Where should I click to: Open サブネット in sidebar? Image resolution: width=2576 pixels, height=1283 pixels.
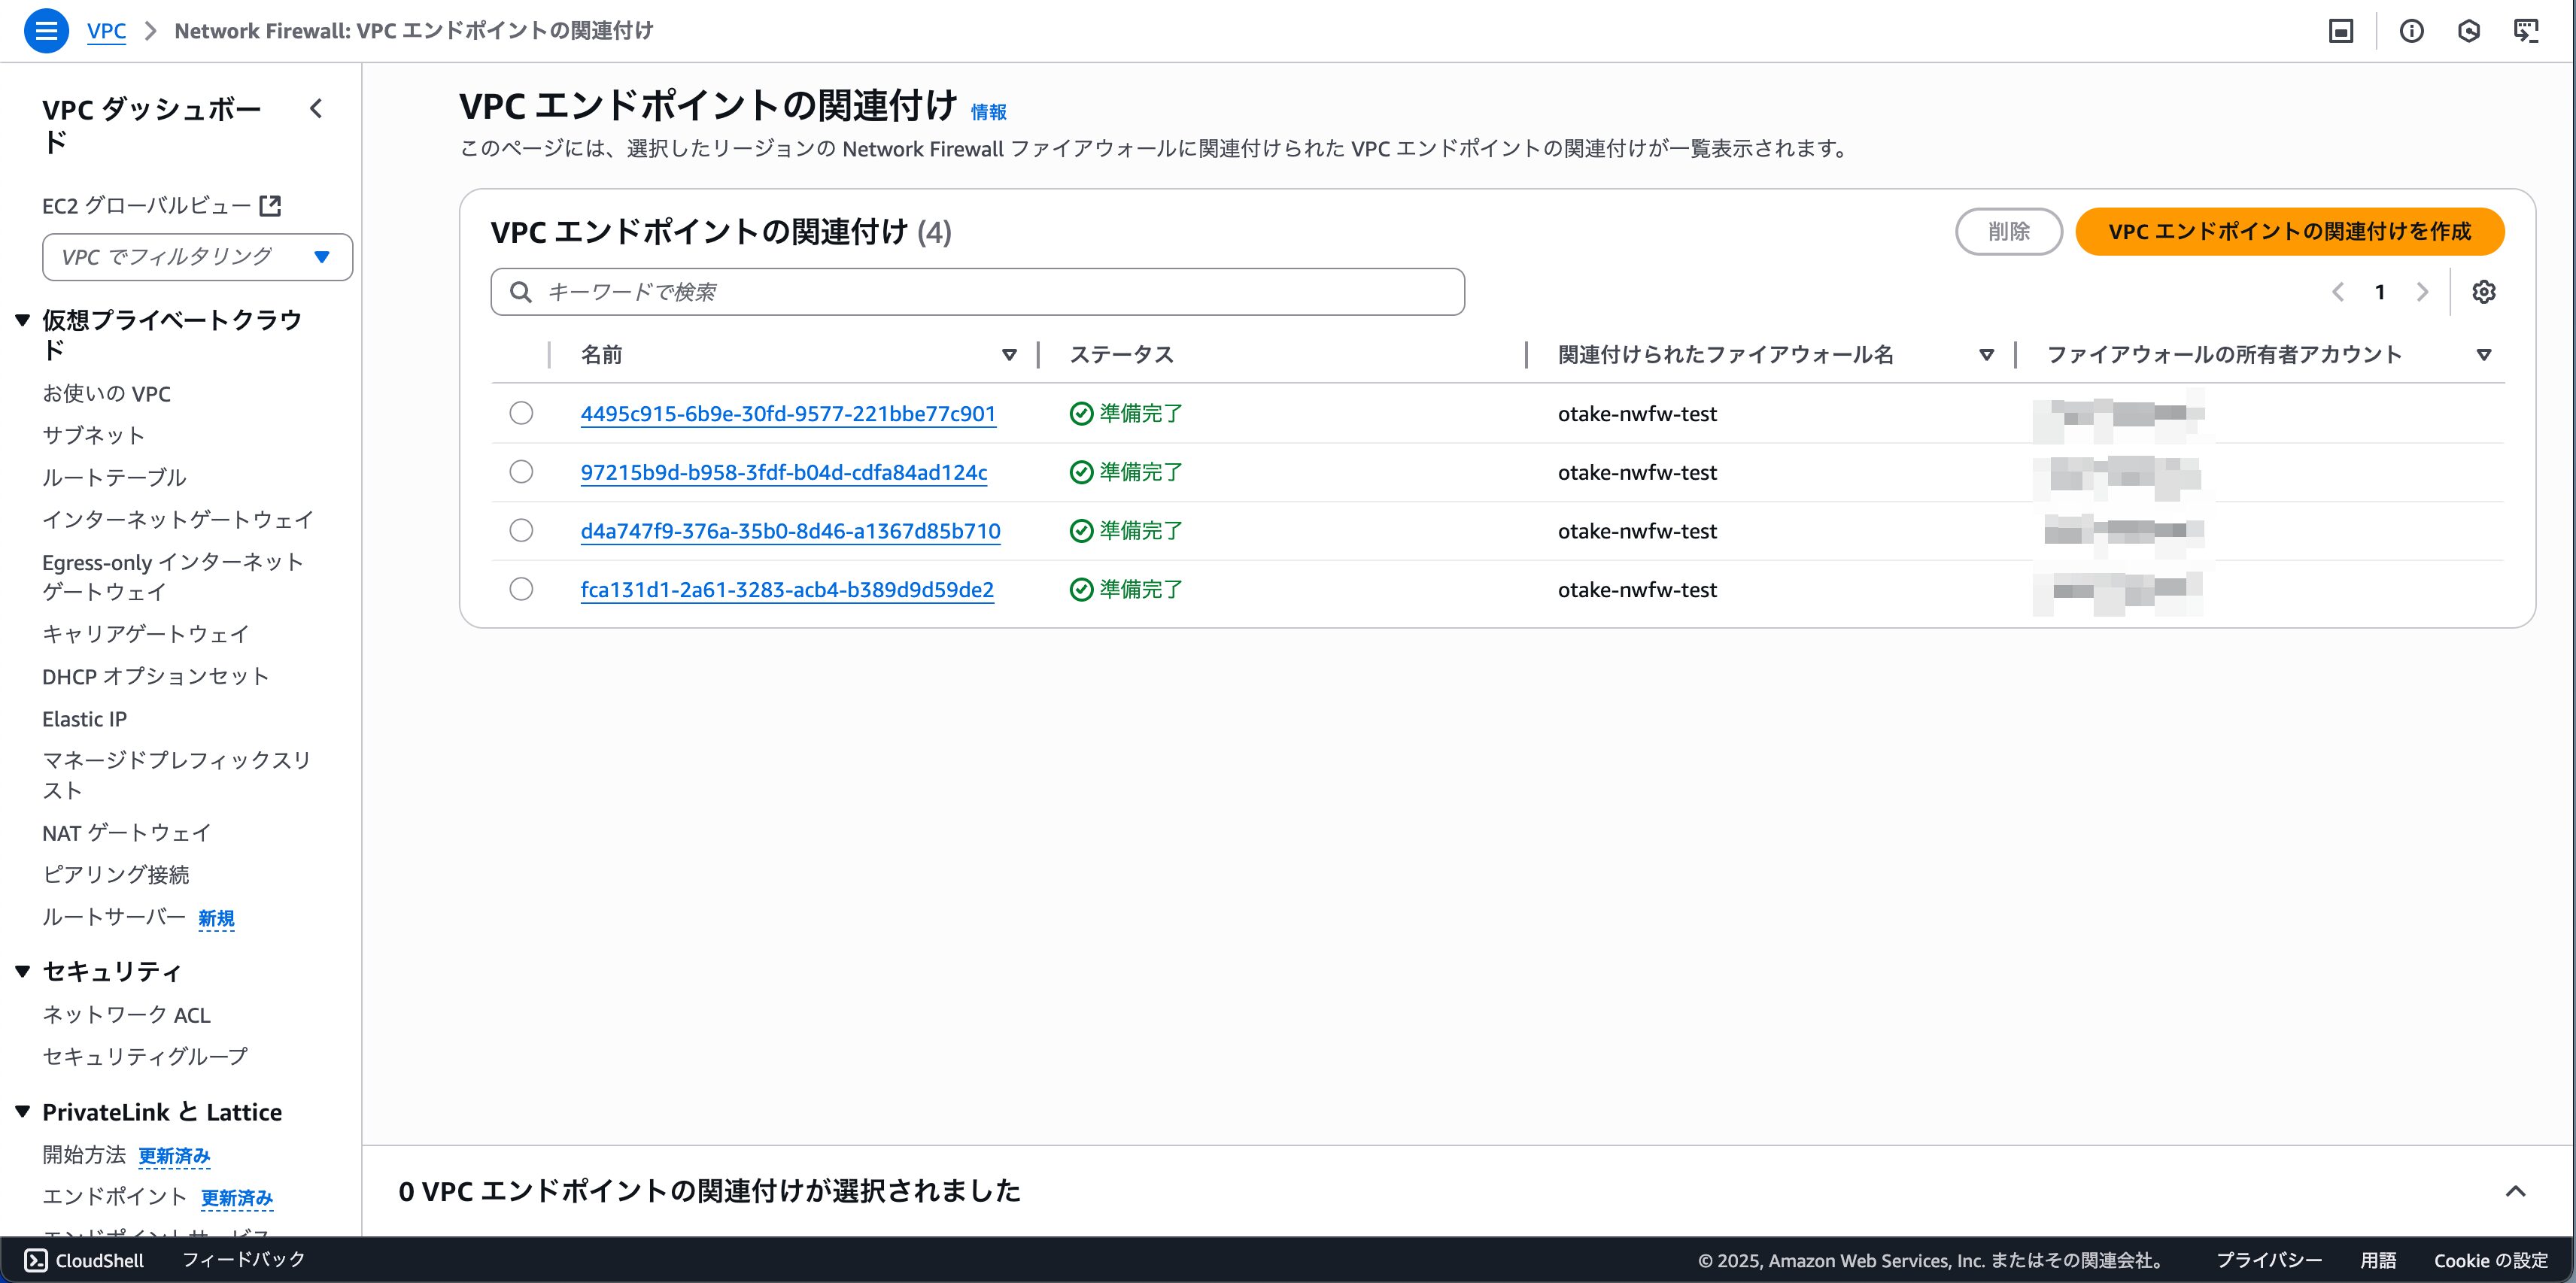click(93, 435)
